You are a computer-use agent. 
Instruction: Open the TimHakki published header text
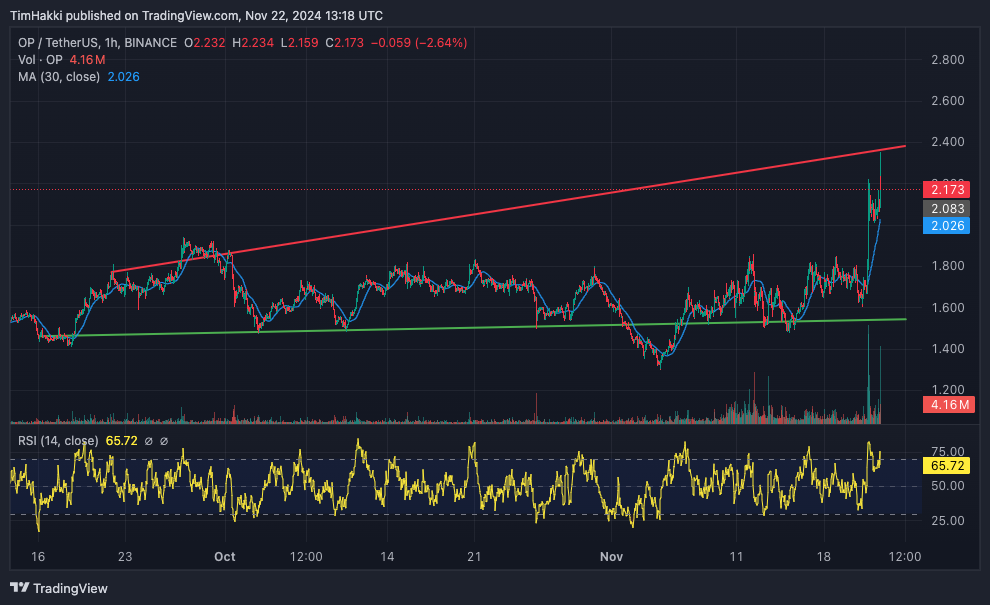[x=195, y=15]
